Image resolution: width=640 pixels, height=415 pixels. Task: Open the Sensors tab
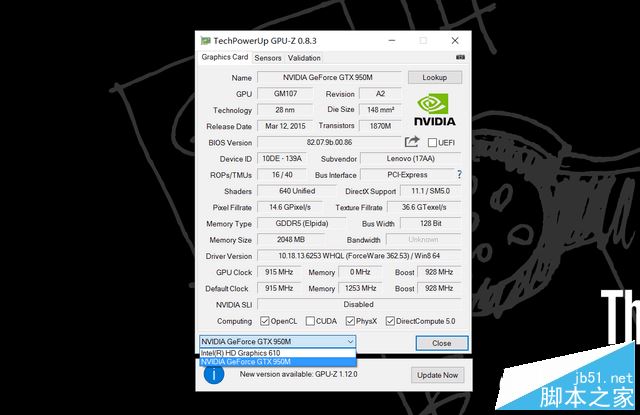coord(268,58)
